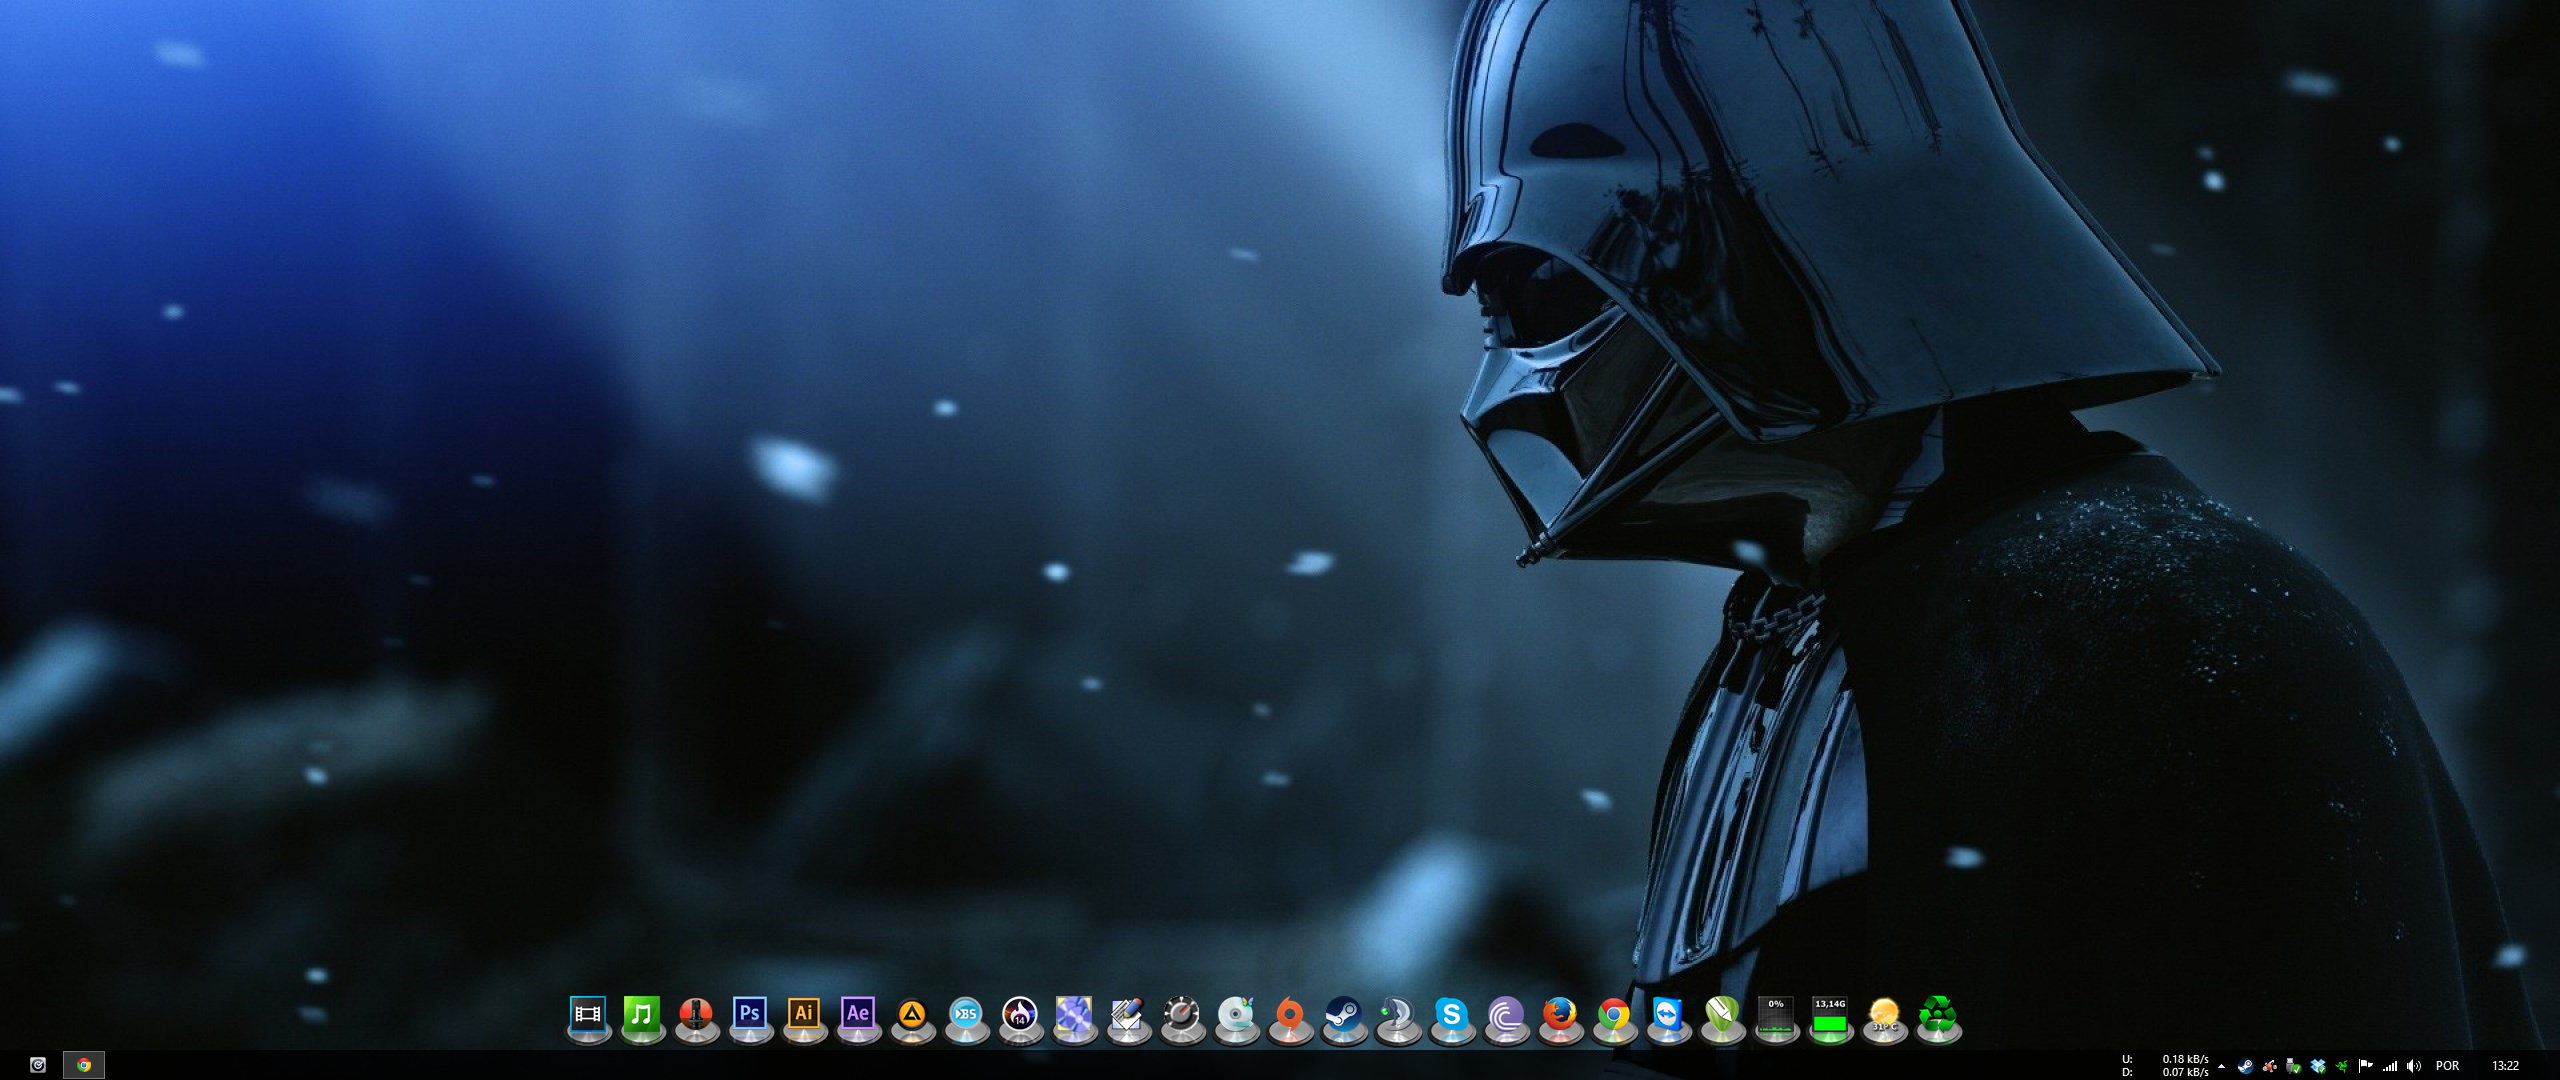Viewport: 2560px width, 1080px height.
Task: Show hidden tray icons arrow
Action: [2221, 1066]
